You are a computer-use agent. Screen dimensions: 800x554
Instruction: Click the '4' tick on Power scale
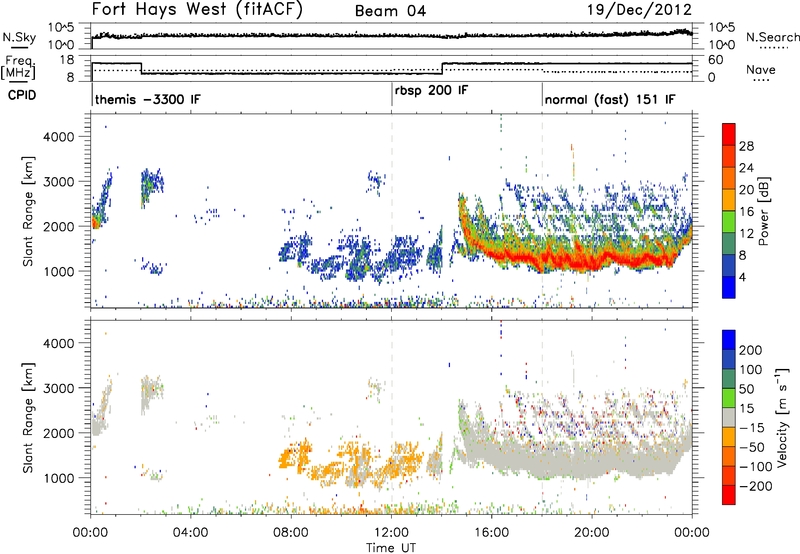pyautogui.click(x=742, y=277)
